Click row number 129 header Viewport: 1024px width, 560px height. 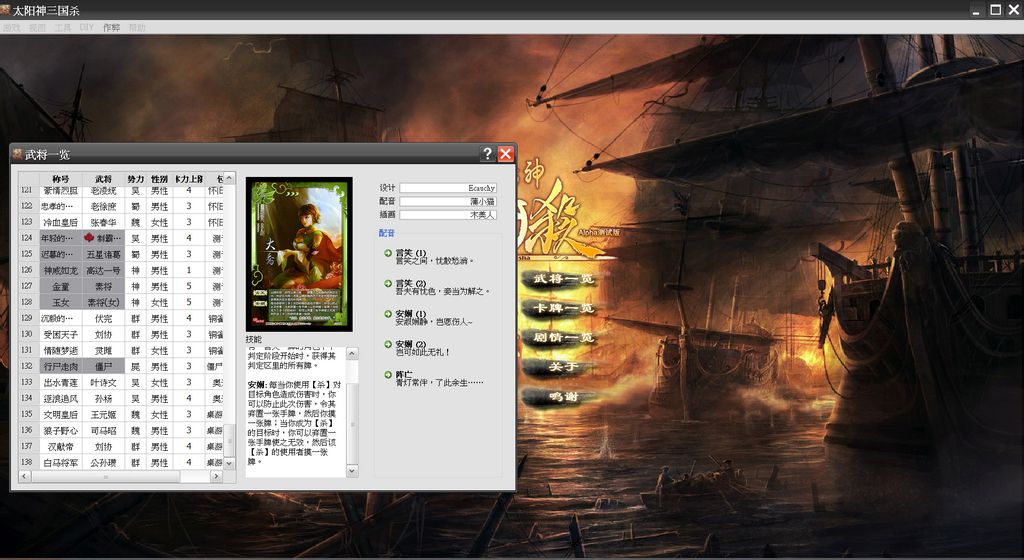point(28,319)
